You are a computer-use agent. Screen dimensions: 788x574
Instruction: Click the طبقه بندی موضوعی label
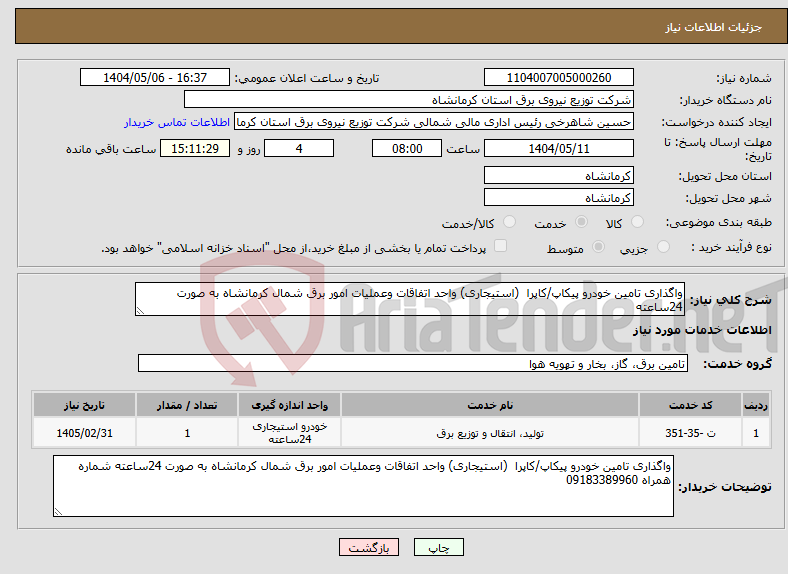click(x=719, y=222)
